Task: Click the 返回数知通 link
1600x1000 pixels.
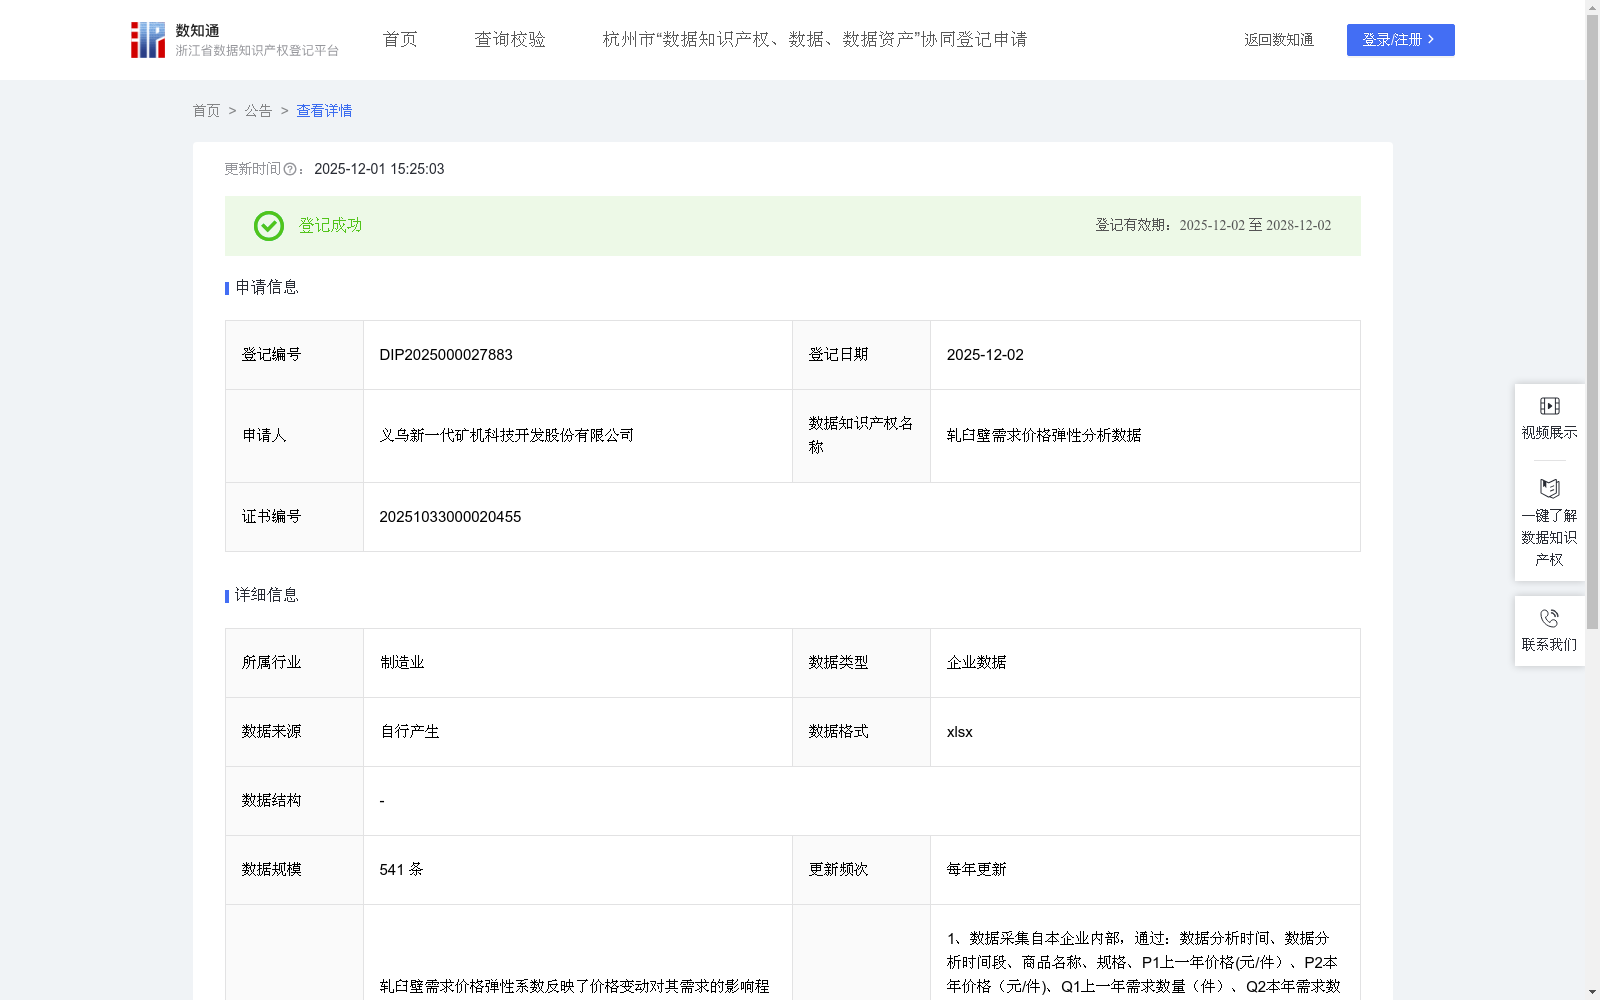Action: (x=1279, y=40)
